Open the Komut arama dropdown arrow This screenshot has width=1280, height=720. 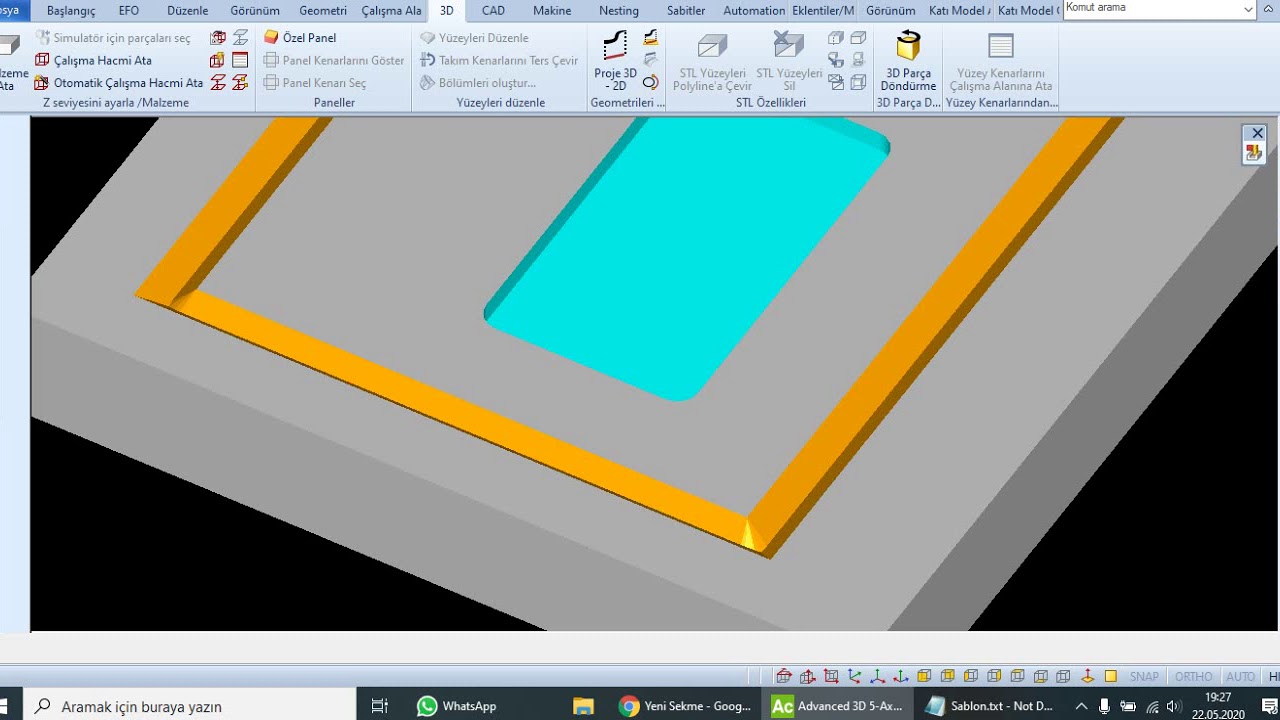(x=1248, y=9)
